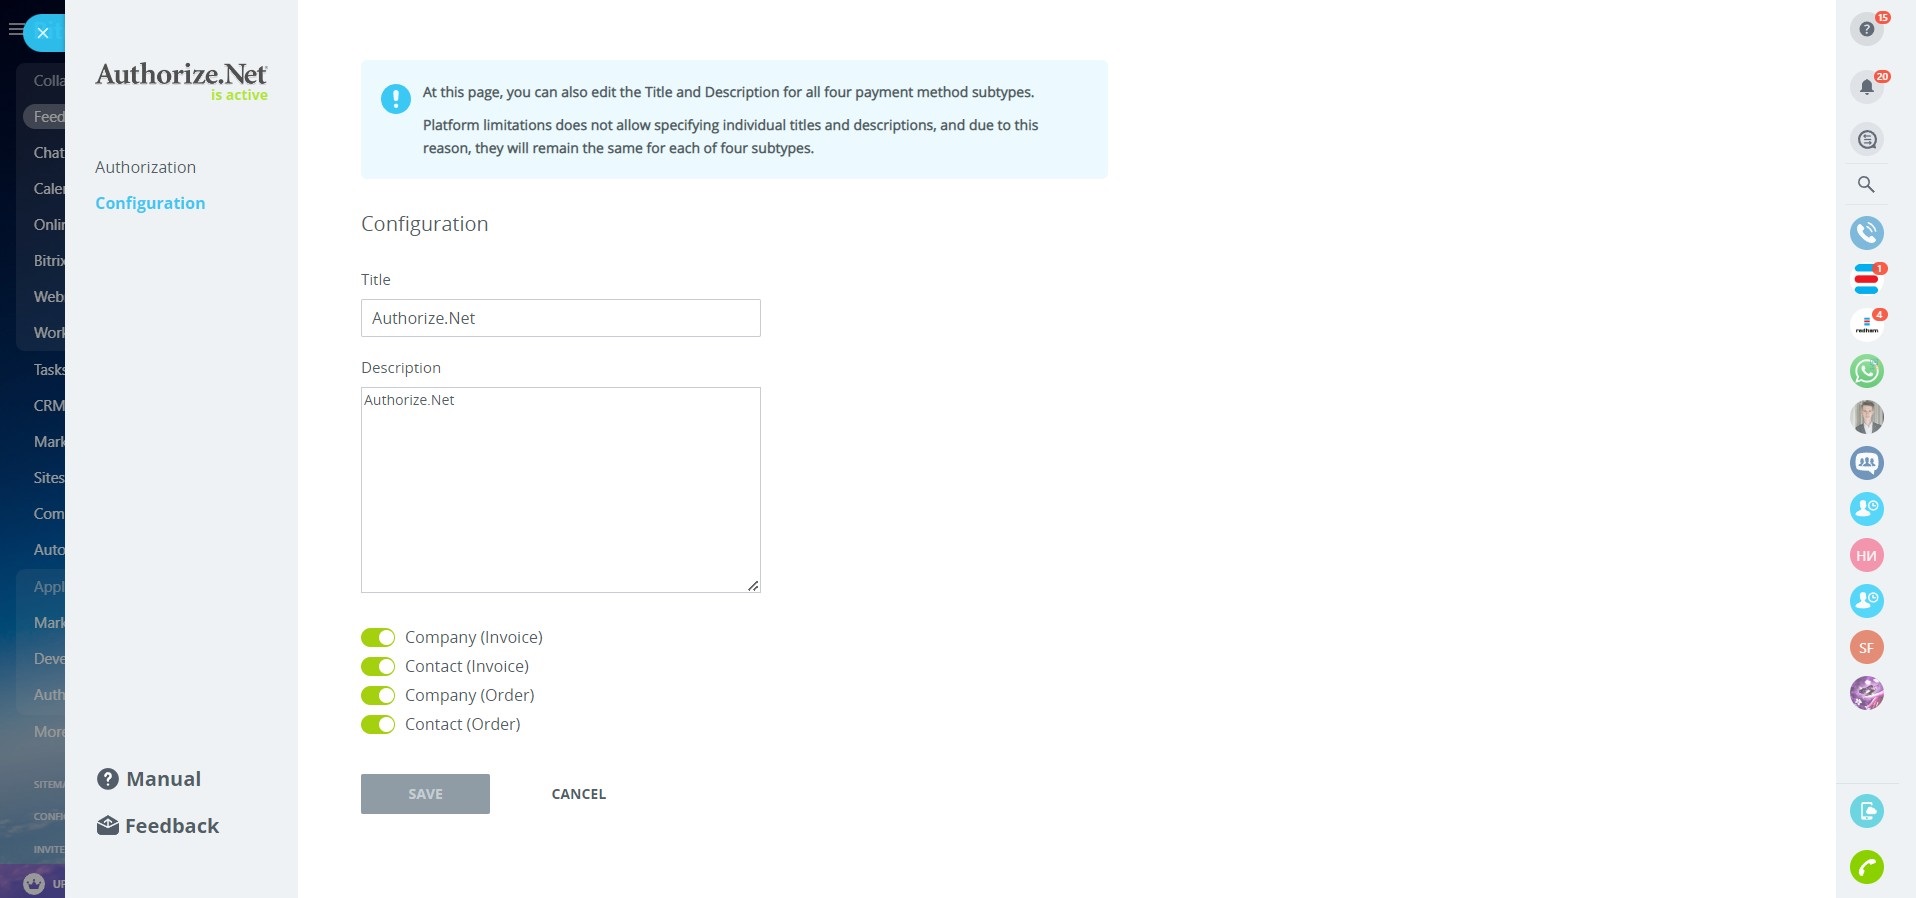The image size is (1916, 898).
Task: Open the SF chat avatar
Action: (x=1866, y=647)
